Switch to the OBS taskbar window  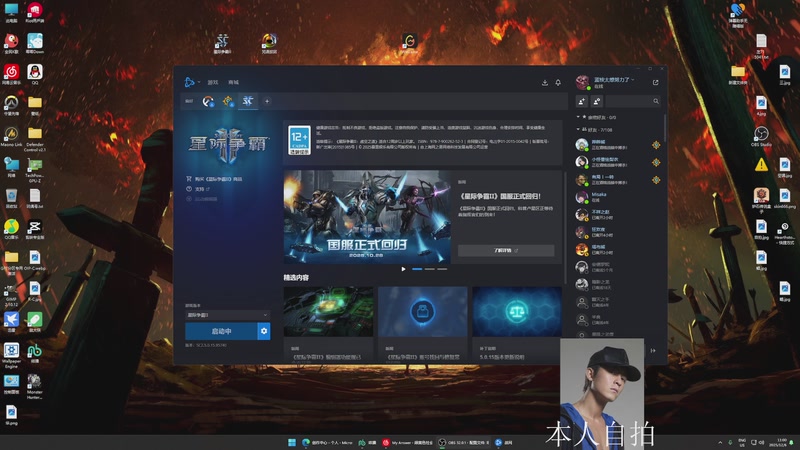464,442
